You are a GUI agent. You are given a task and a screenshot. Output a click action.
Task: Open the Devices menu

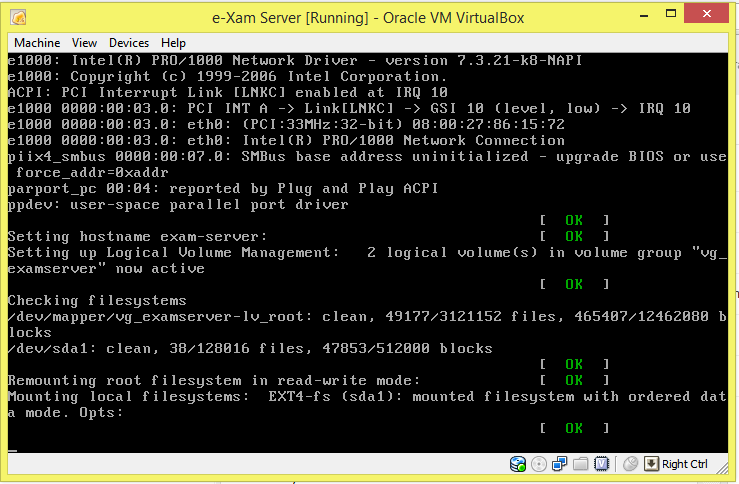tap(129, 43)
